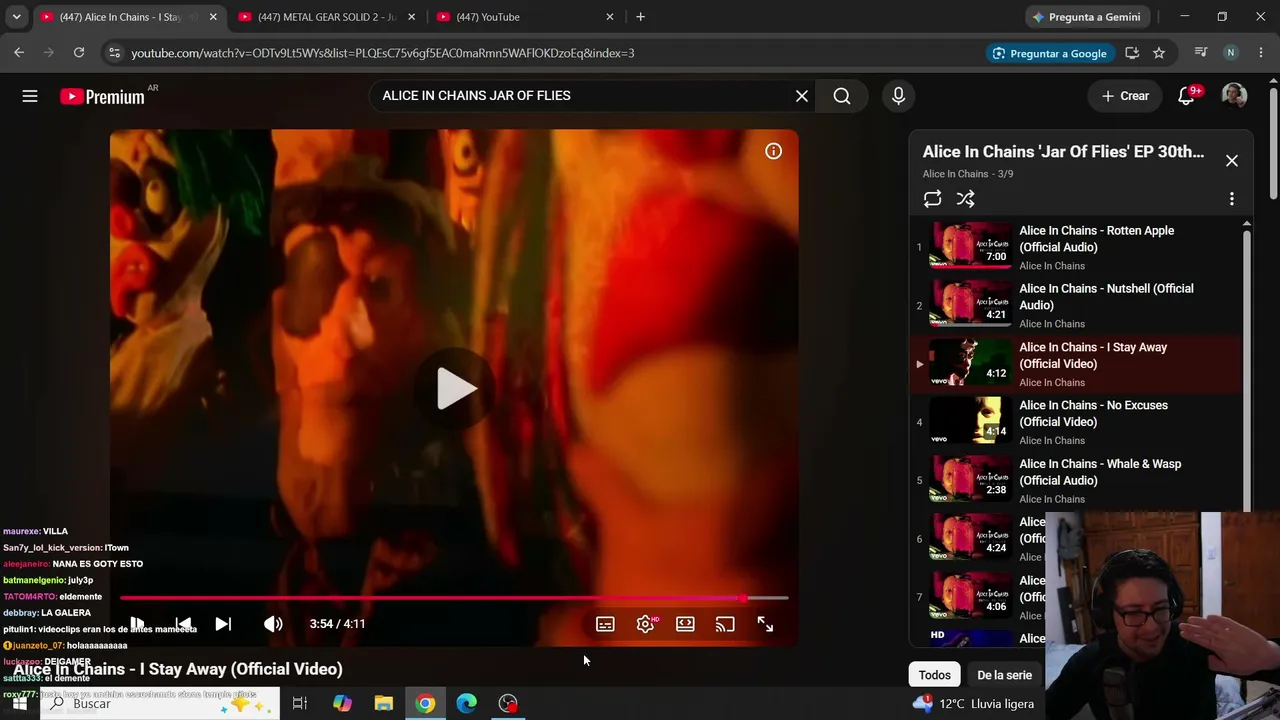
Task: Bookmark this page with the star
Action: 1159,53
